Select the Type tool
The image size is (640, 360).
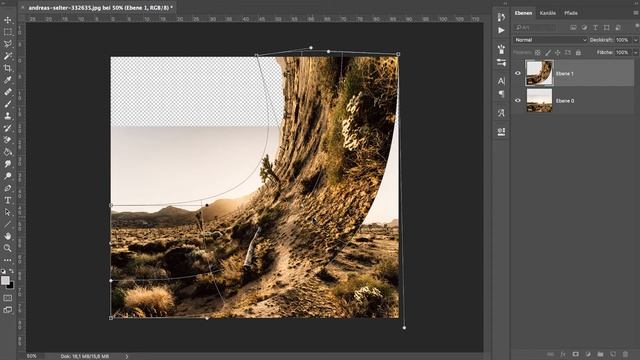[8, 200]
